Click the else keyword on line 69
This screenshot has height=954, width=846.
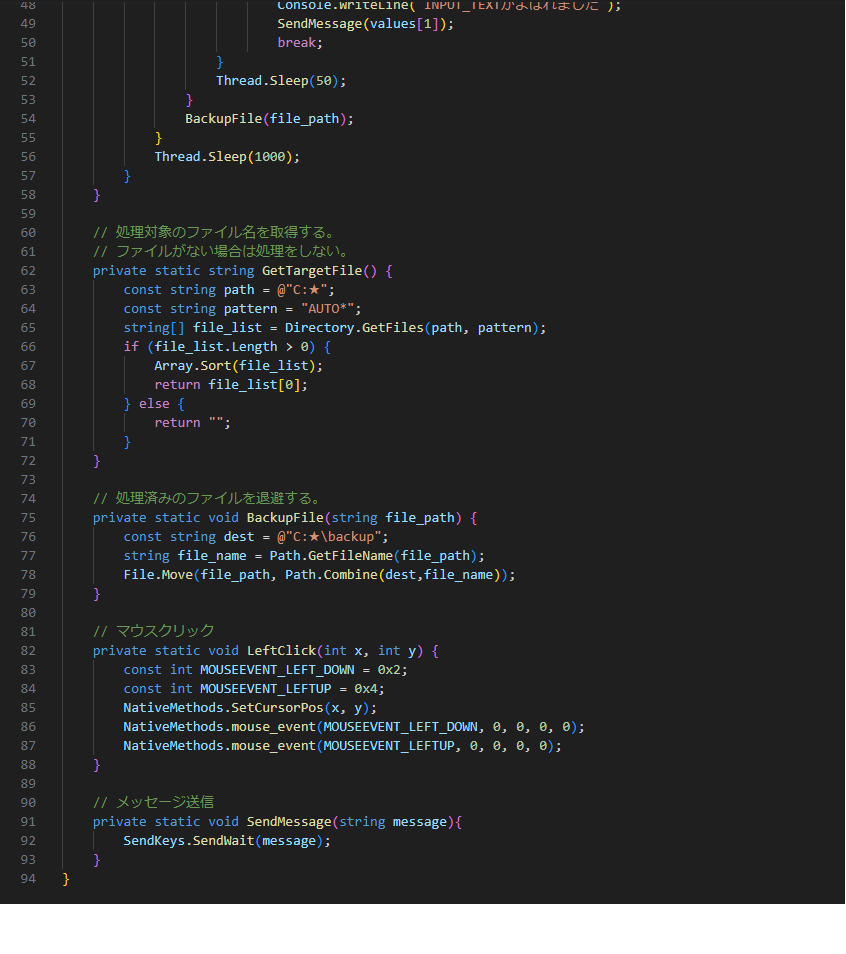coord(154,404)
